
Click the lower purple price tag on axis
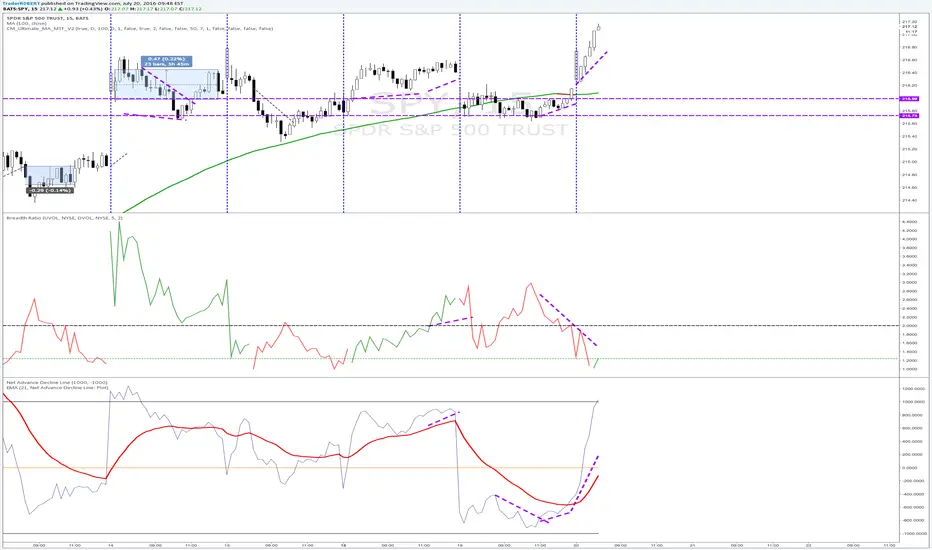tap(909, 116)
